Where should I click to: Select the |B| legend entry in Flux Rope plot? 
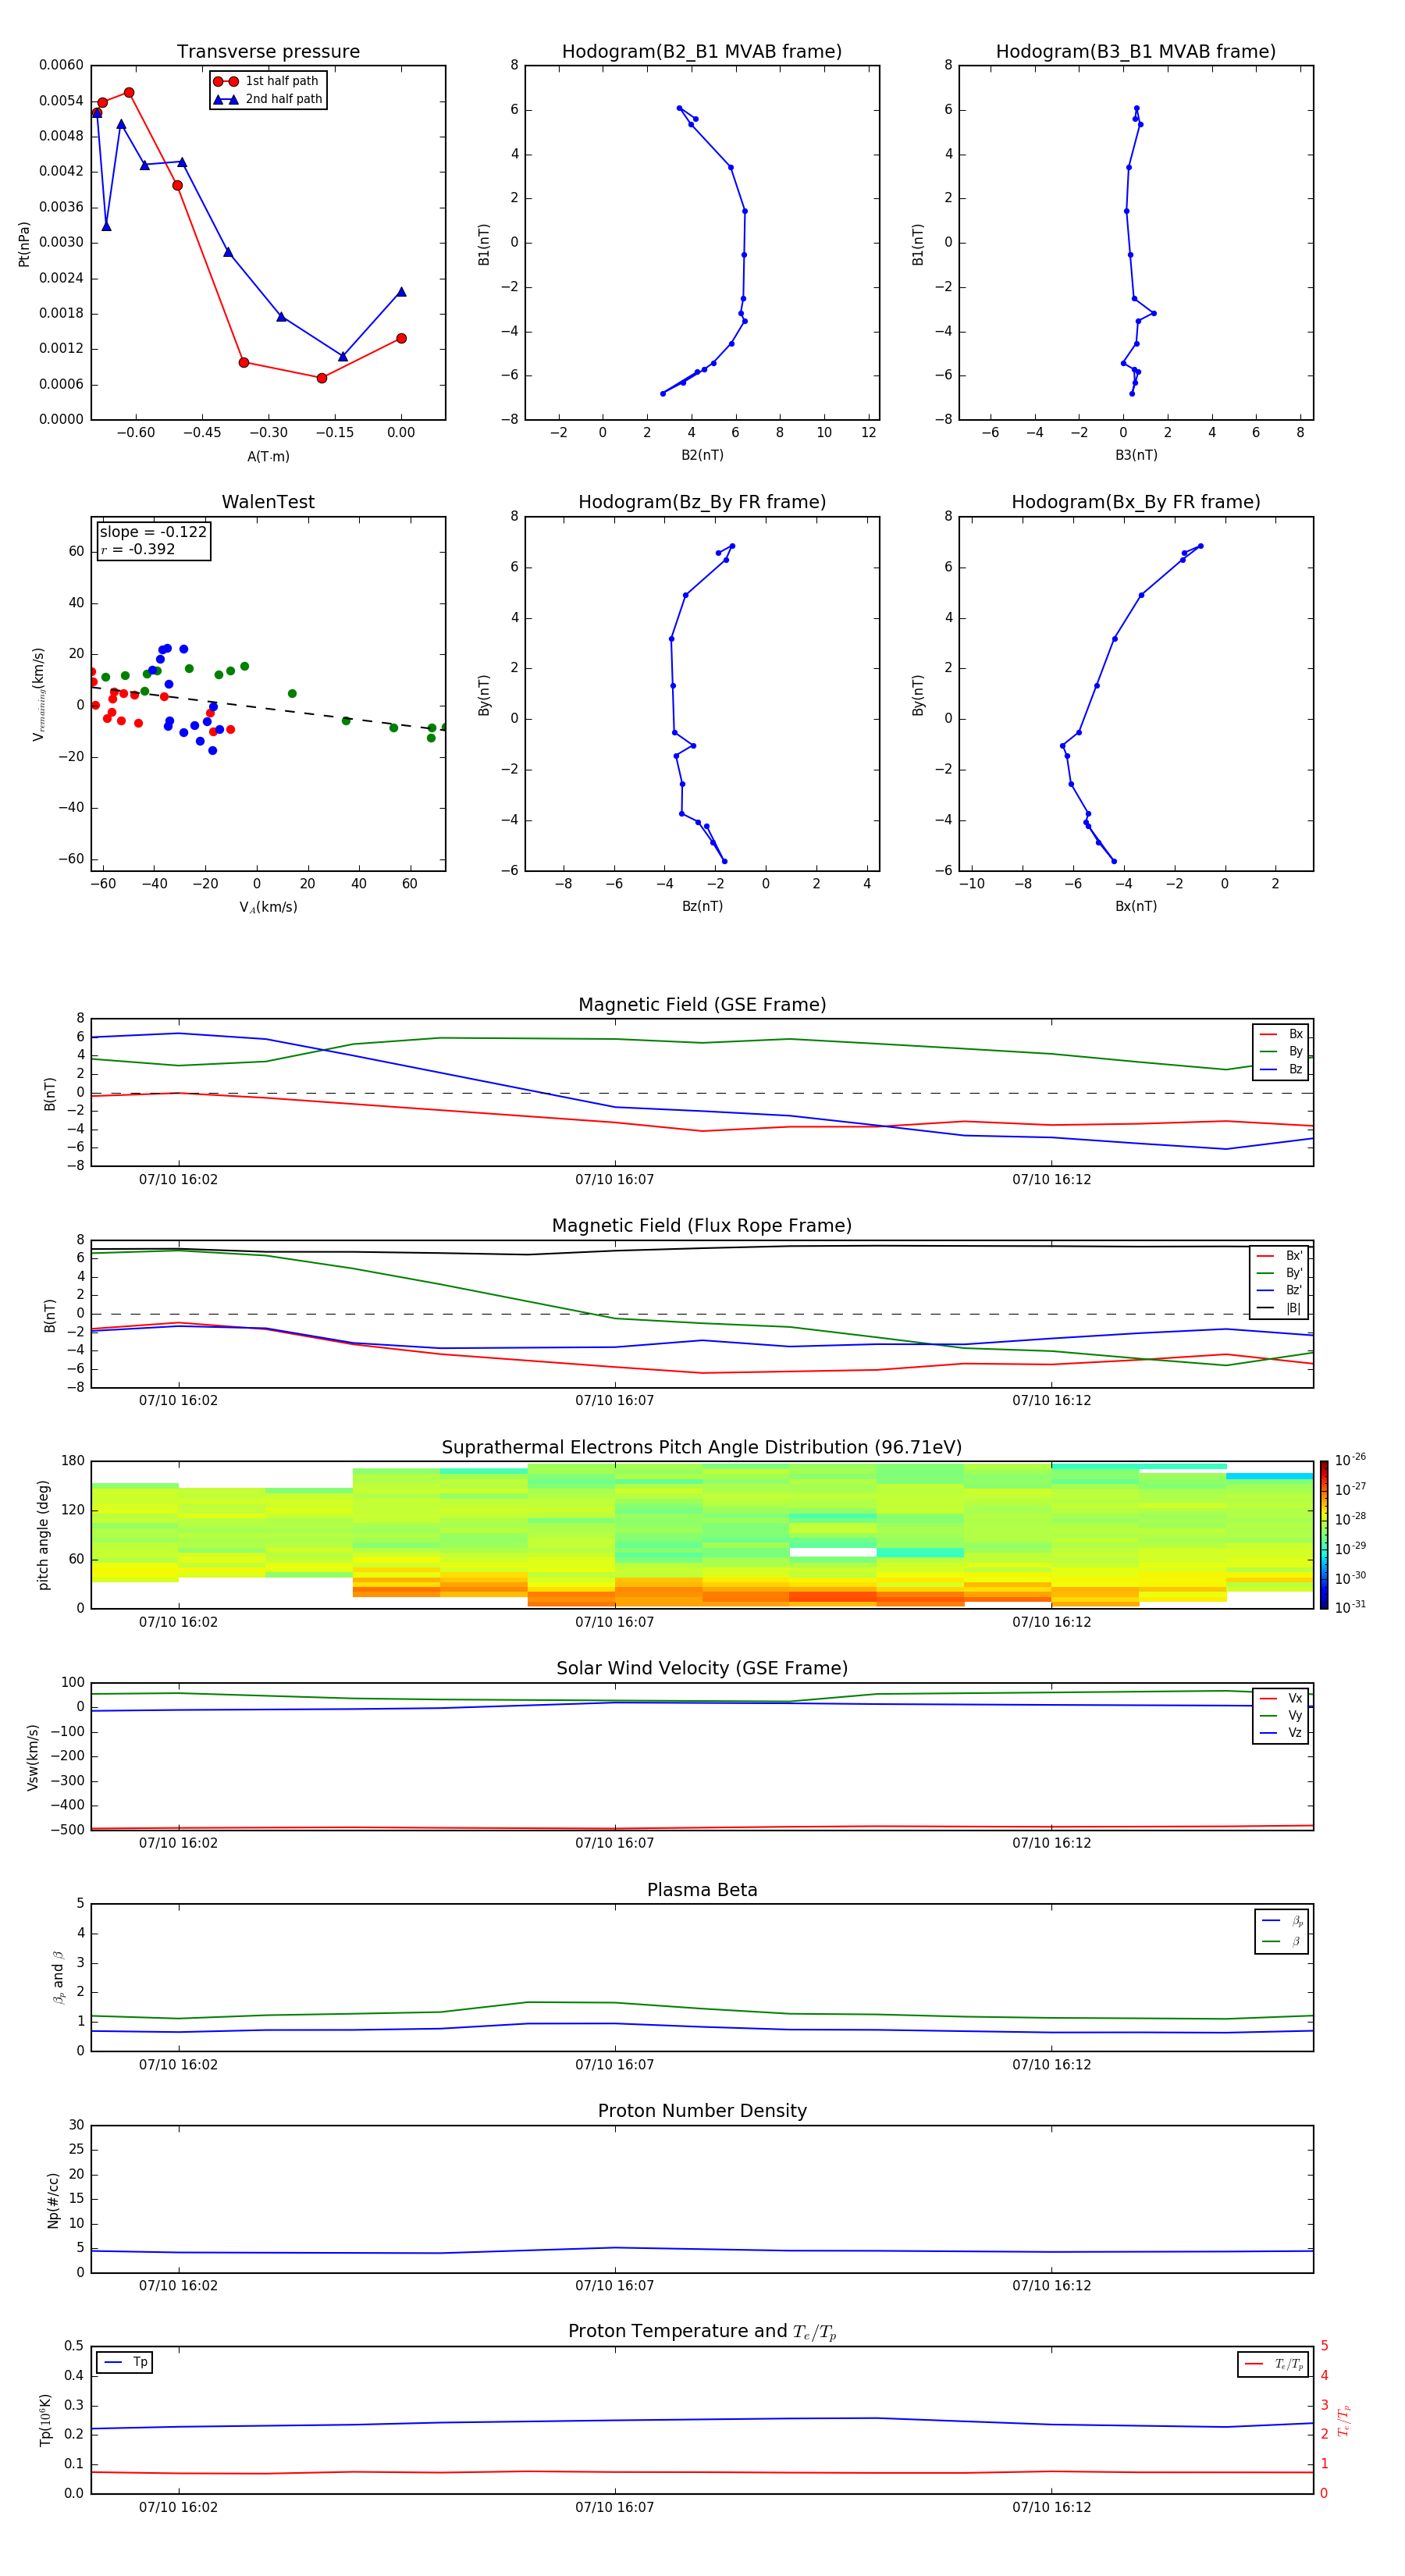(1280, 1309)
